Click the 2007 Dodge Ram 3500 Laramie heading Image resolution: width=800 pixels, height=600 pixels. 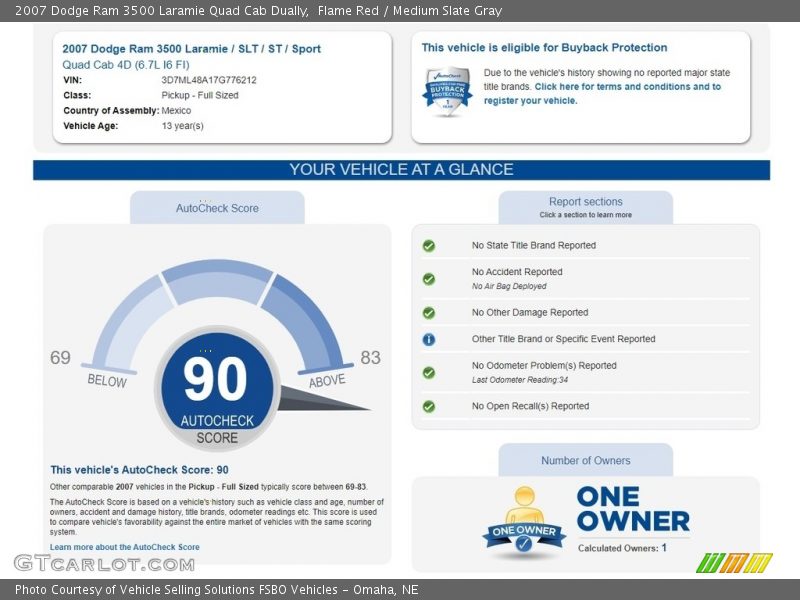[191, 49]
